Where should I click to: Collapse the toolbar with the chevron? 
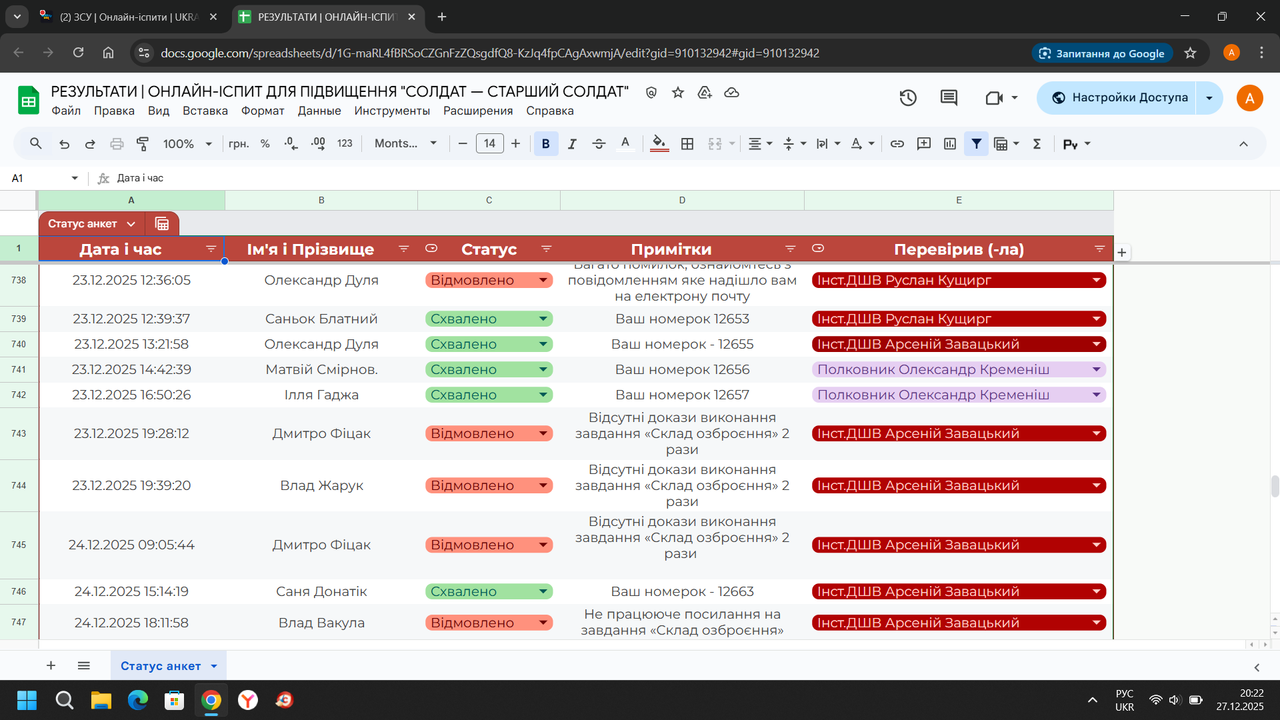click(x=1244, y=144)
